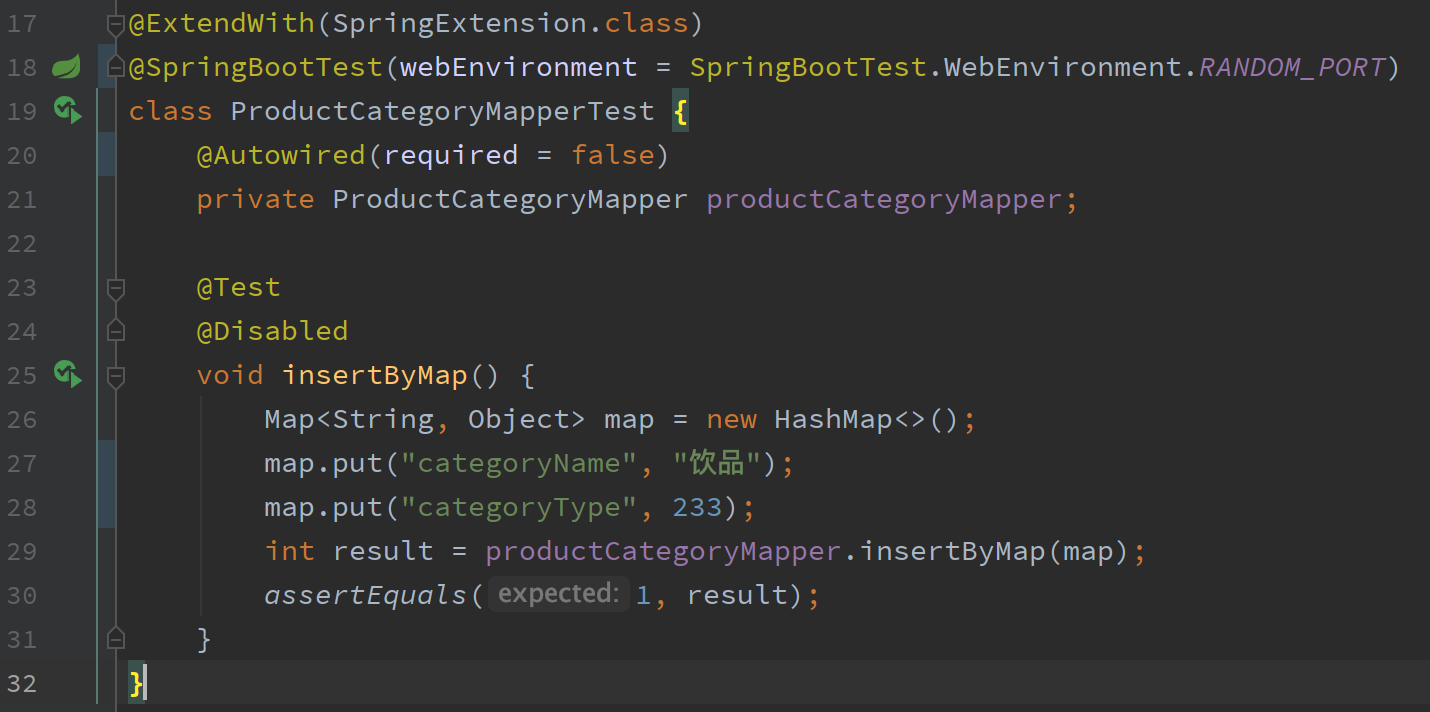
Task: Click the @Disabled annotation
Action: pos(273,331)
